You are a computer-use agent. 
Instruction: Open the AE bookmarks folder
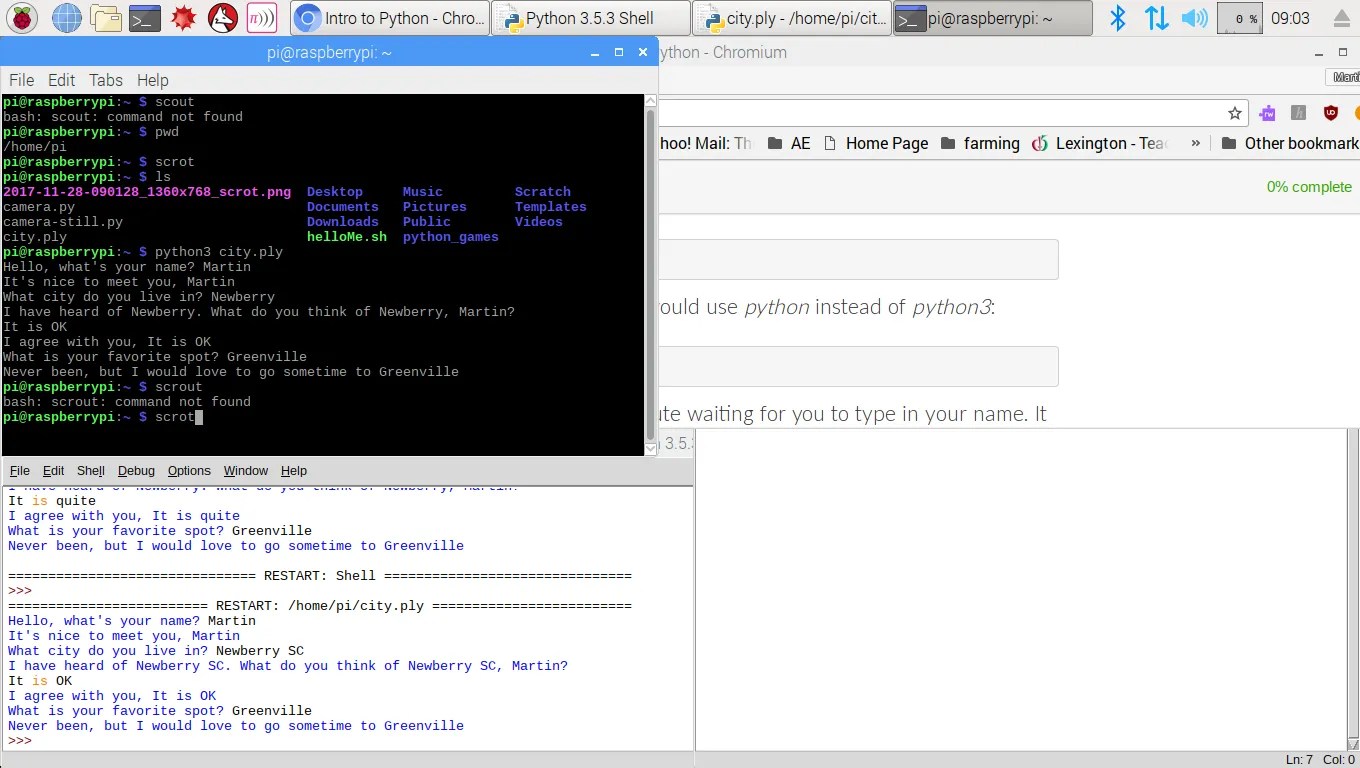pyautogui.click(x=789, y=143)
